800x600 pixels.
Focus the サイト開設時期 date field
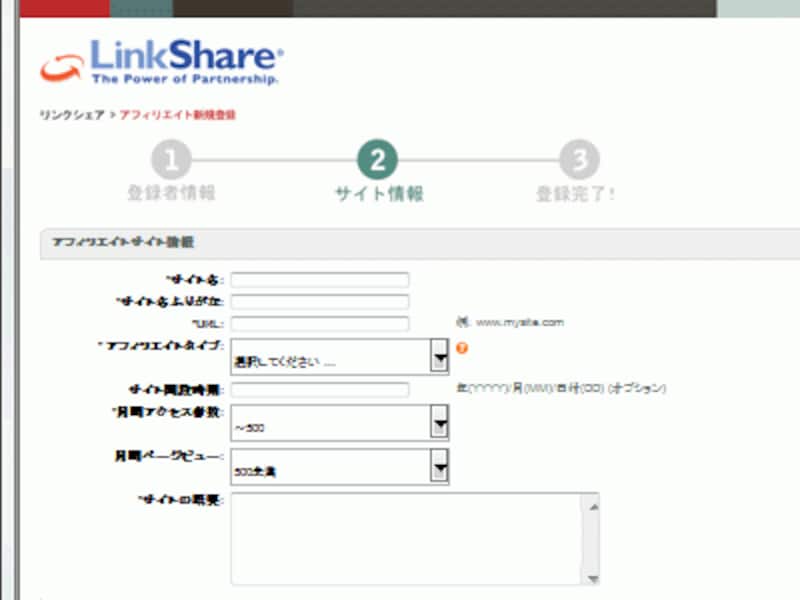tap(320, 390)
